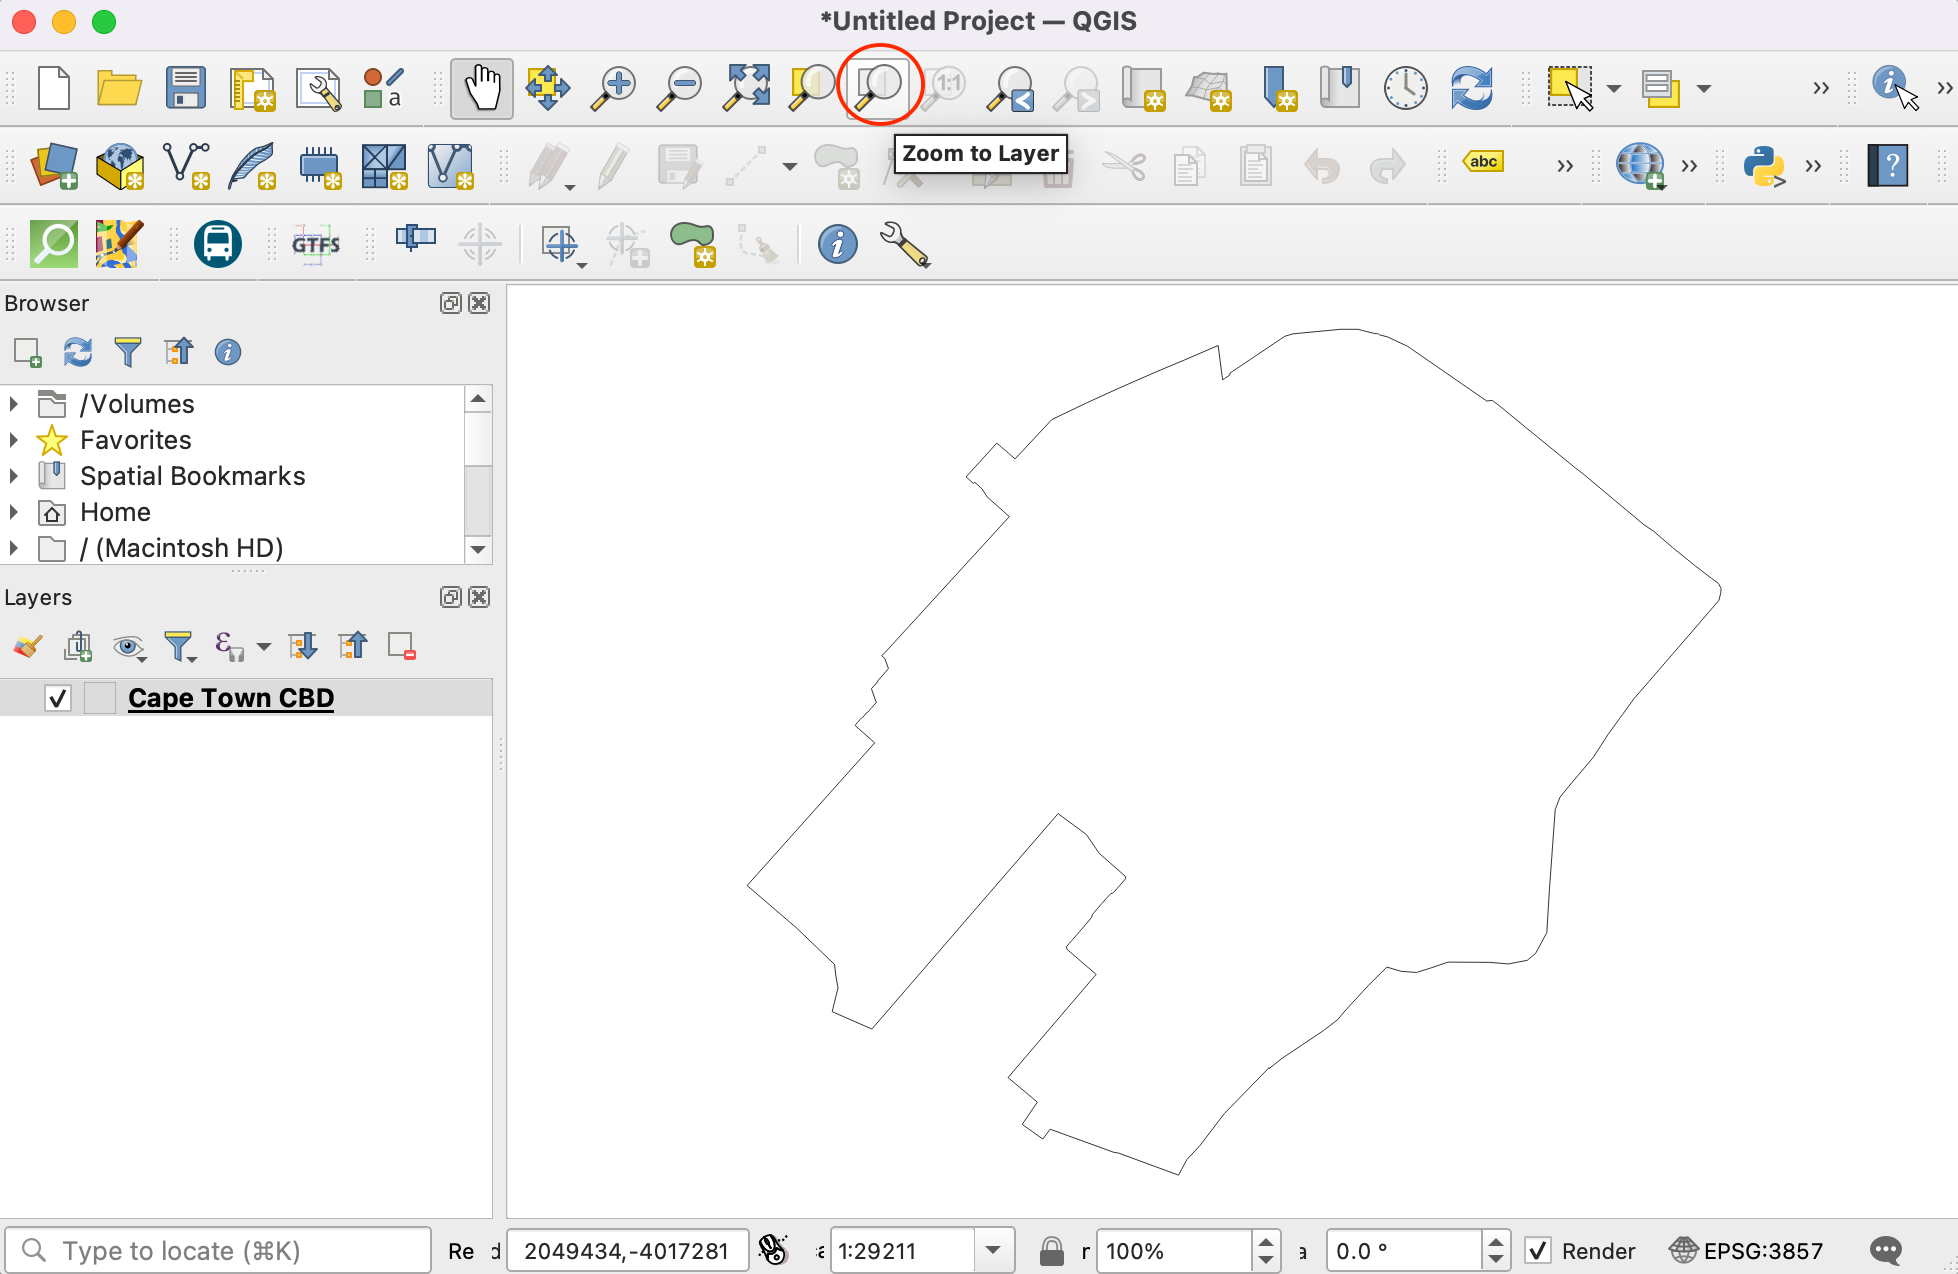Select Spatial Bookmarks in the Browser
Screen dimensions: 1958x1274
coord(192,476)
